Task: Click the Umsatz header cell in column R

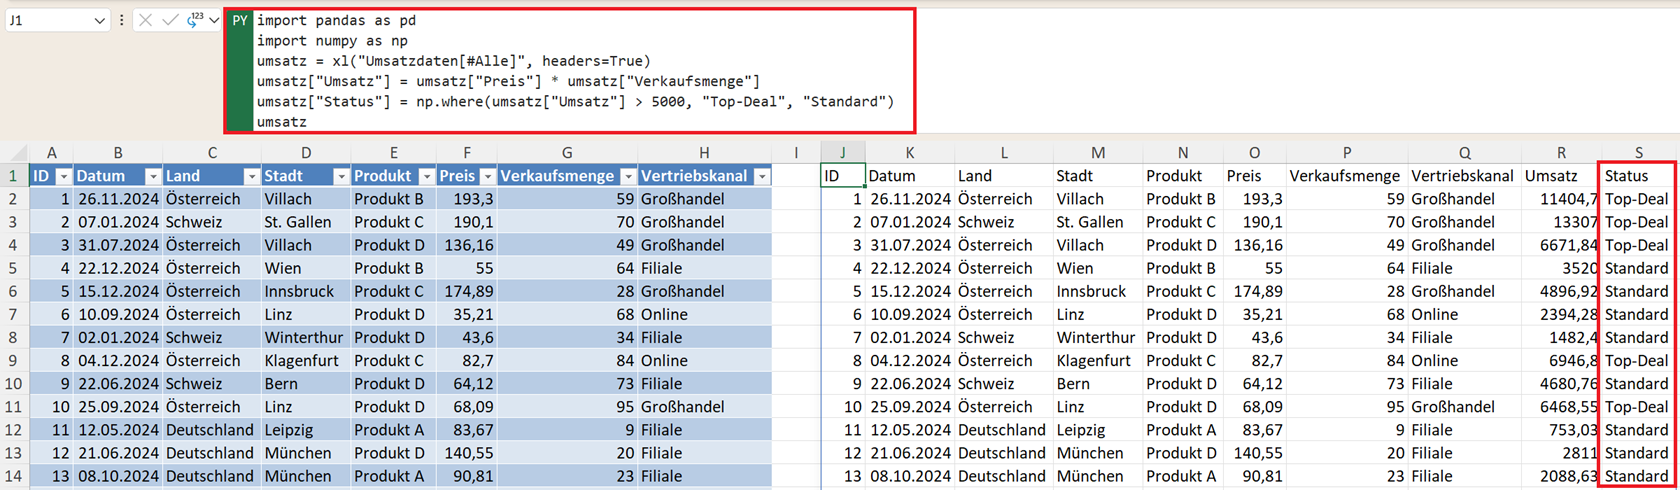Action: (x=1561, y=176)
